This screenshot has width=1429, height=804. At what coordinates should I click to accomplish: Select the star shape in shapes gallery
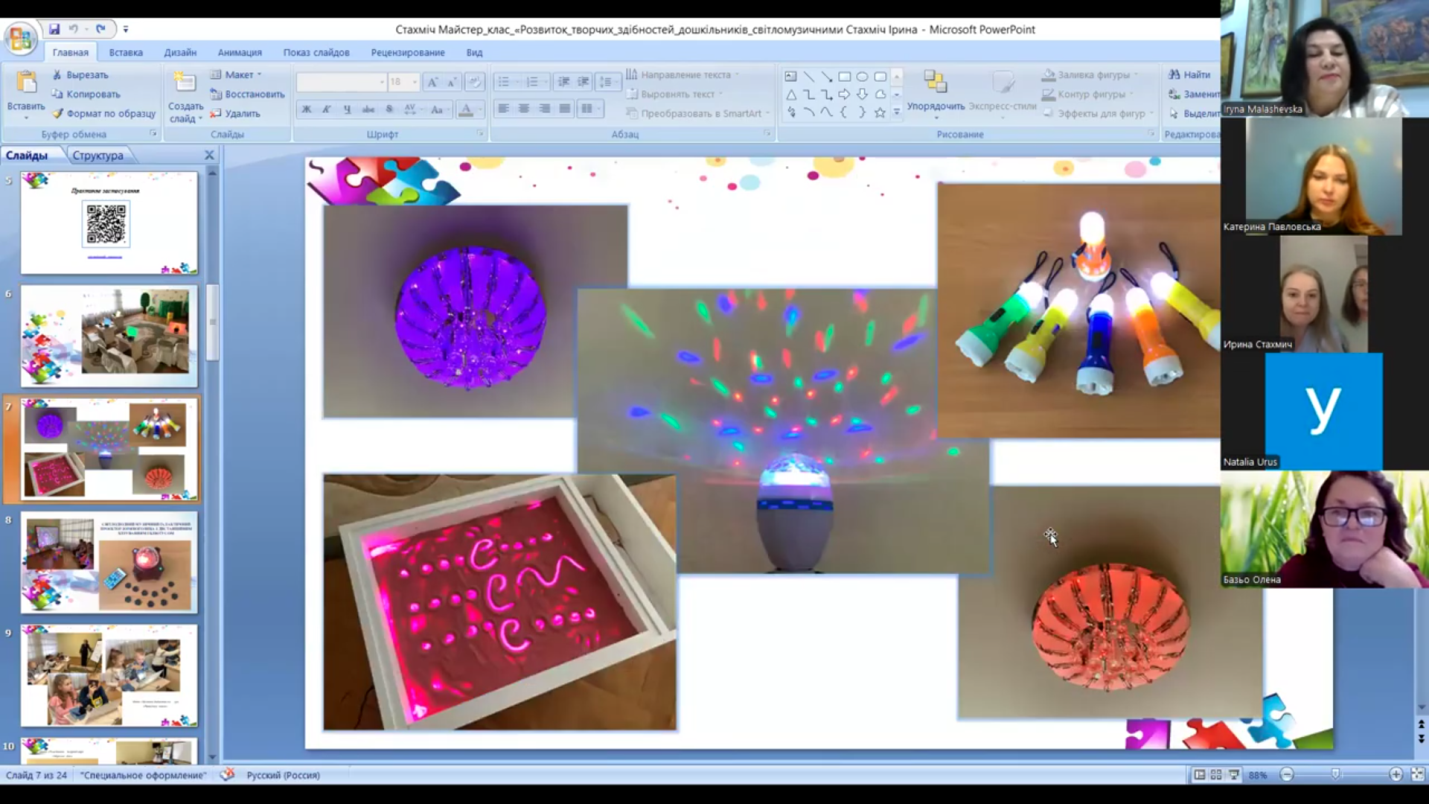point(880,113)
